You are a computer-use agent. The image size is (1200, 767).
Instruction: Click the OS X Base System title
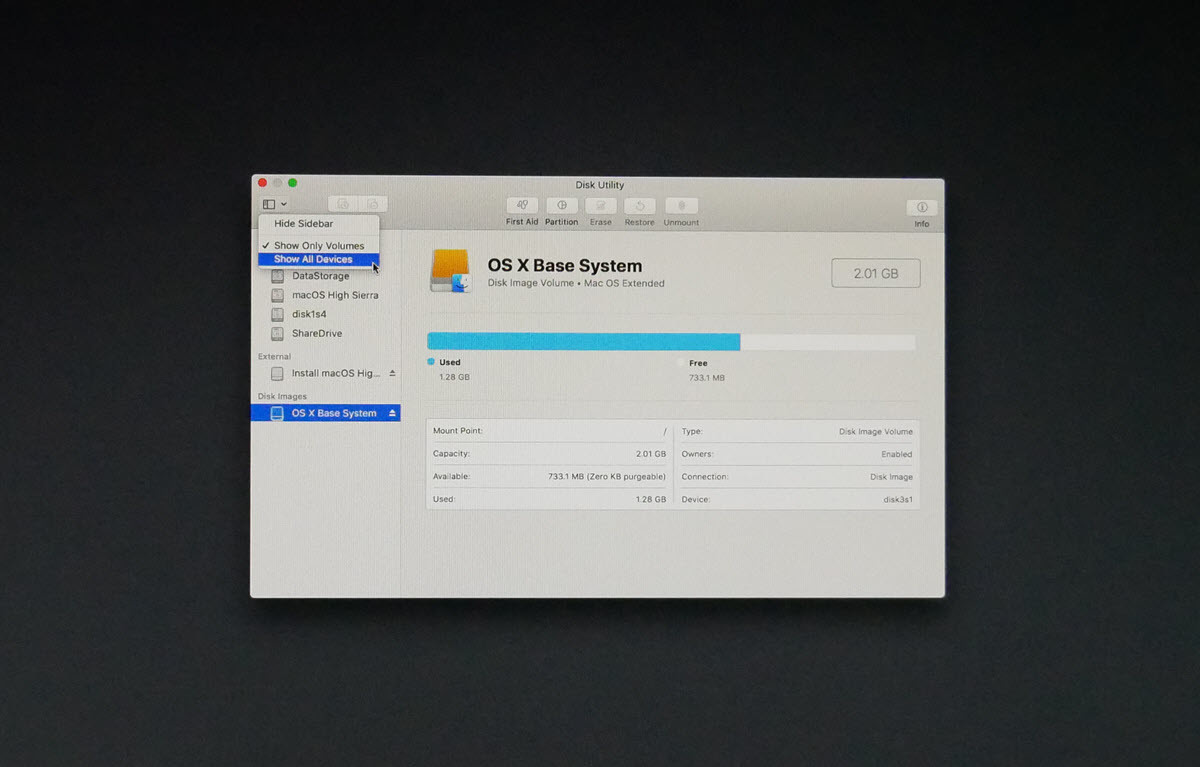click(x=565, y=266)
